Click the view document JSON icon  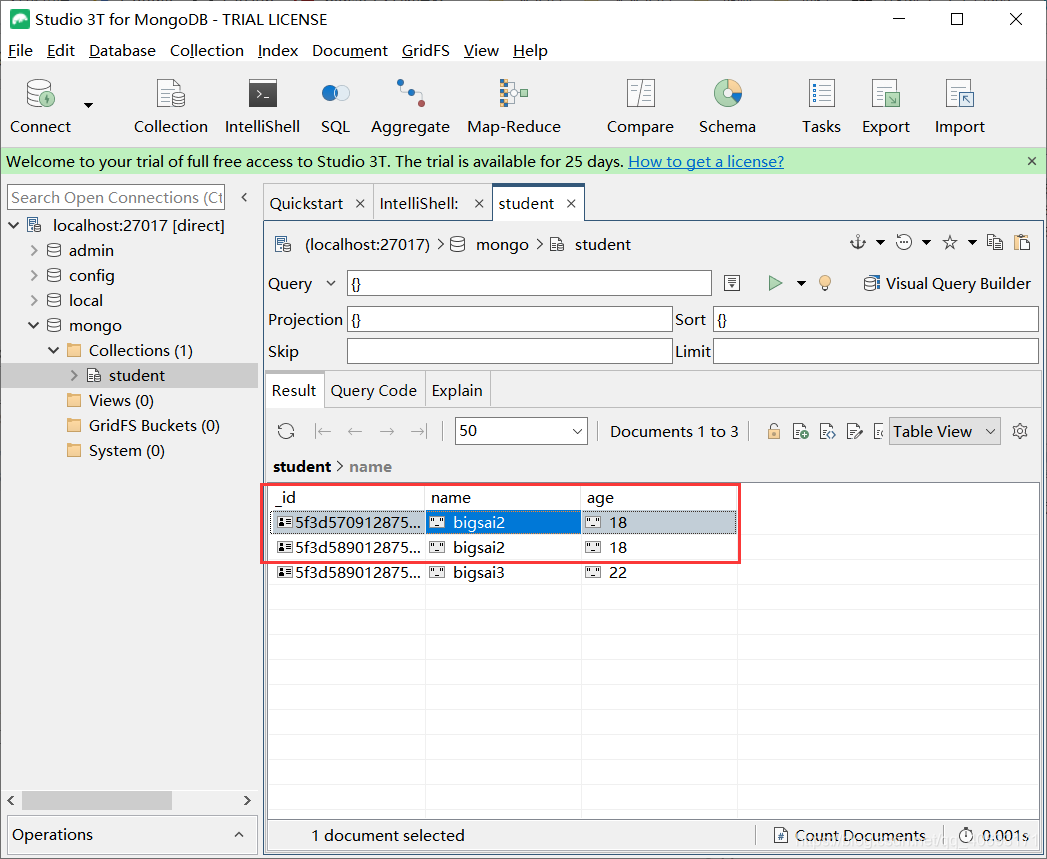[827, 432]
